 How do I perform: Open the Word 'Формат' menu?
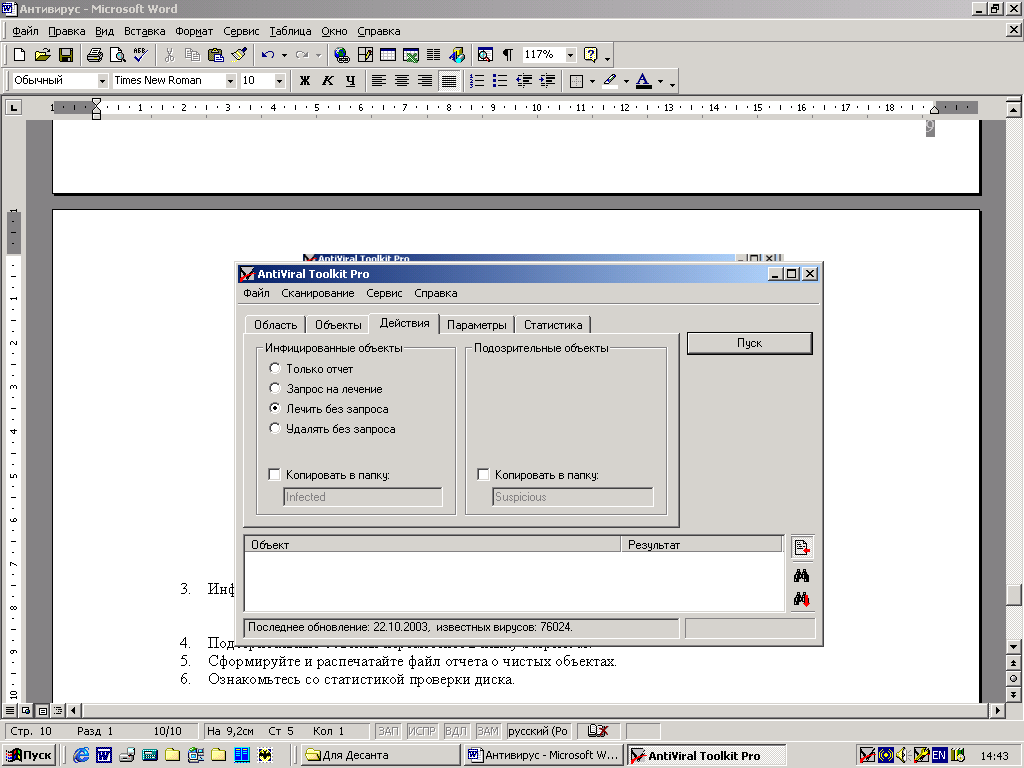(194, 31)
